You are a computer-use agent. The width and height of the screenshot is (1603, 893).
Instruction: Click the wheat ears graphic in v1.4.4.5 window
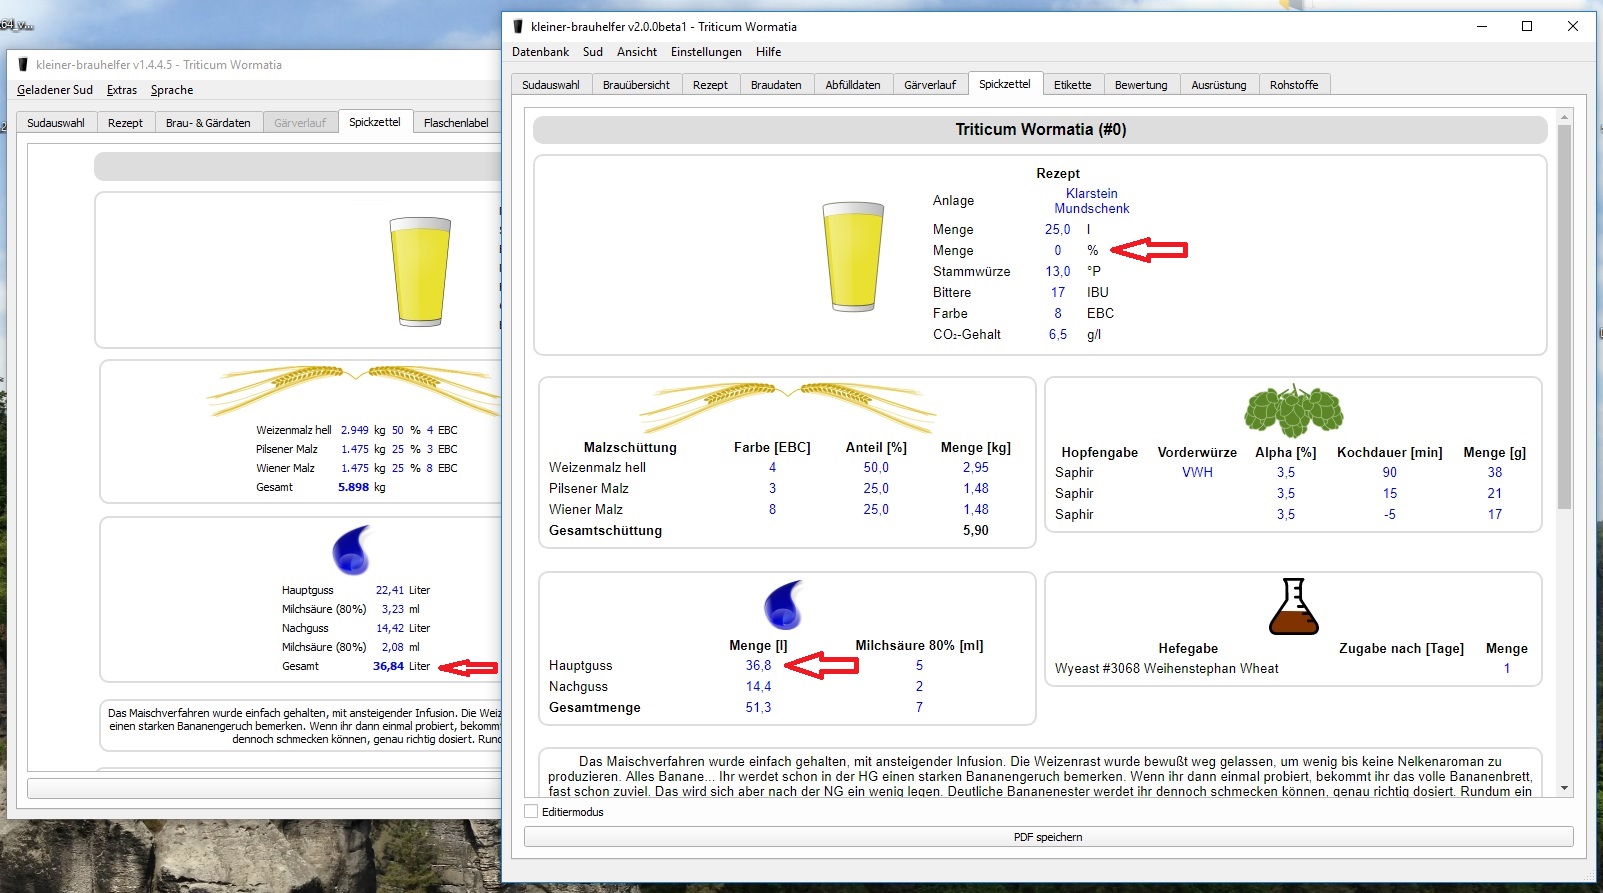click(355, 388)
